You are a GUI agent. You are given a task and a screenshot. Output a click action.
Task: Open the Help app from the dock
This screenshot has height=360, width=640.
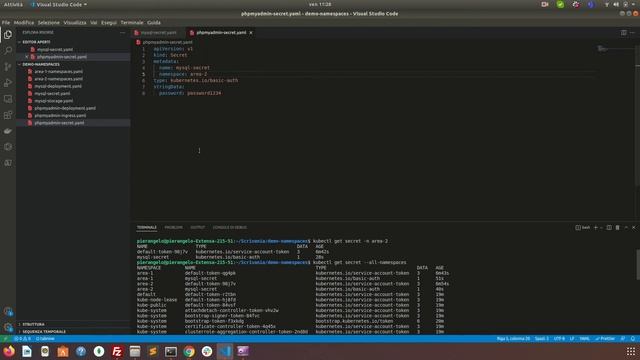pos(81,351)
